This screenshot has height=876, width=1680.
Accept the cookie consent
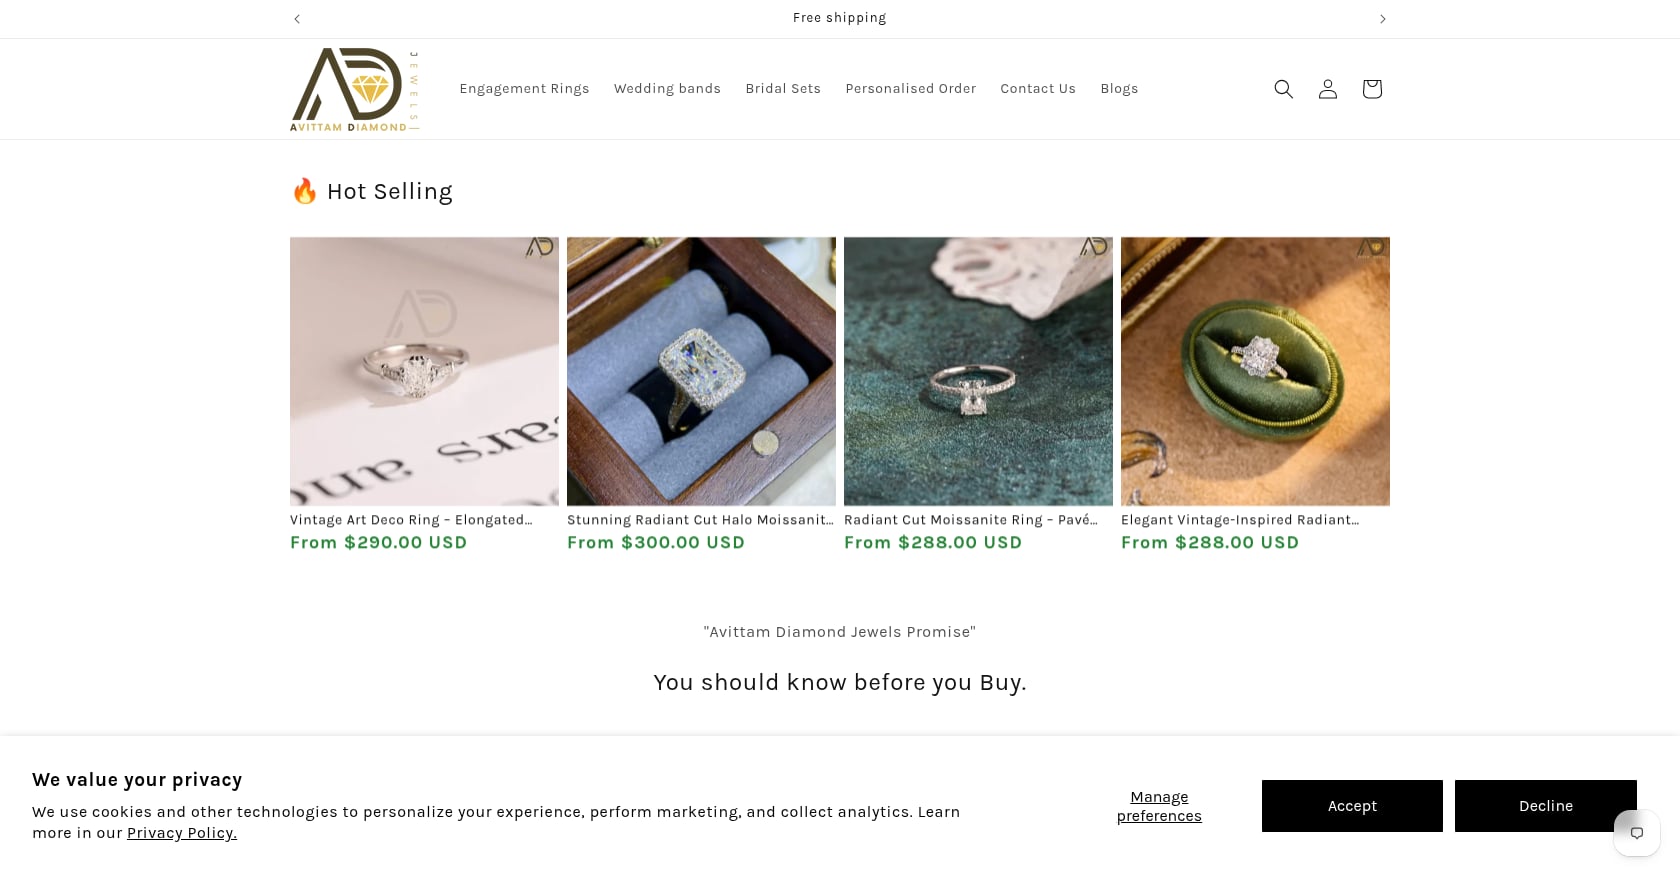click(x=1352, y=806)
